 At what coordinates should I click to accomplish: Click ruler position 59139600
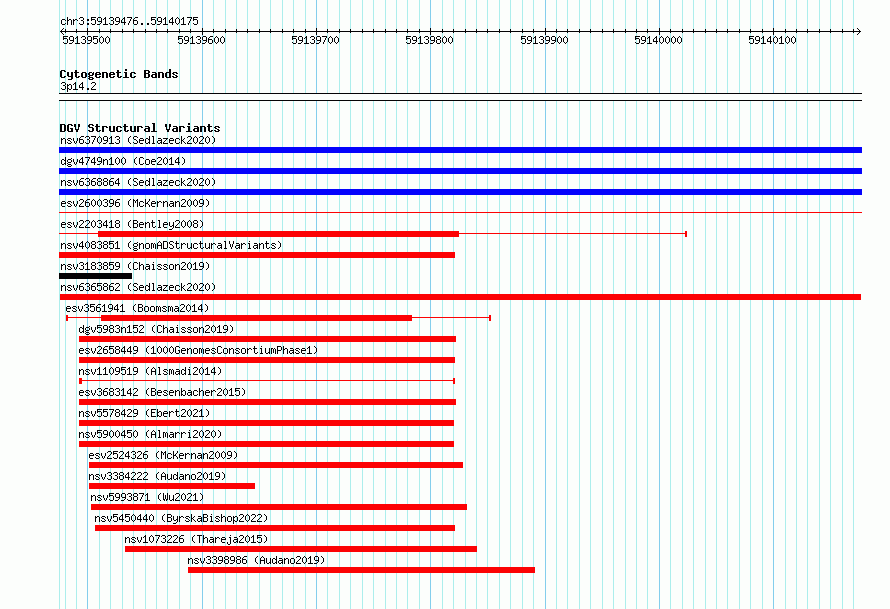click(x=201, y=40)
